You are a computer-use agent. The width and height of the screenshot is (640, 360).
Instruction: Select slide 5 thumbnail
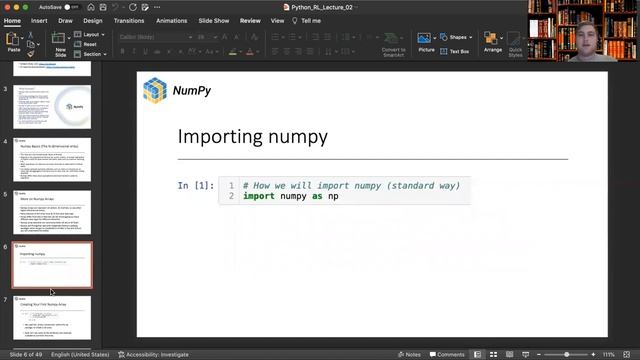coord(52,212)
